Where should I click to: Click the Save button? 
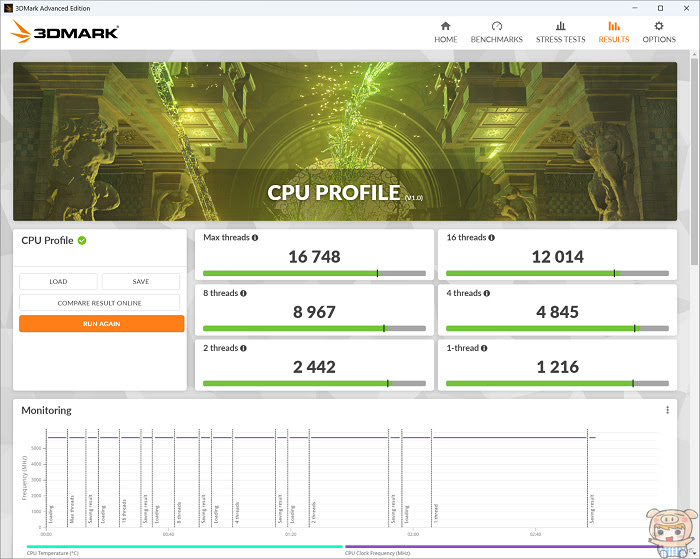coord(141,281)
